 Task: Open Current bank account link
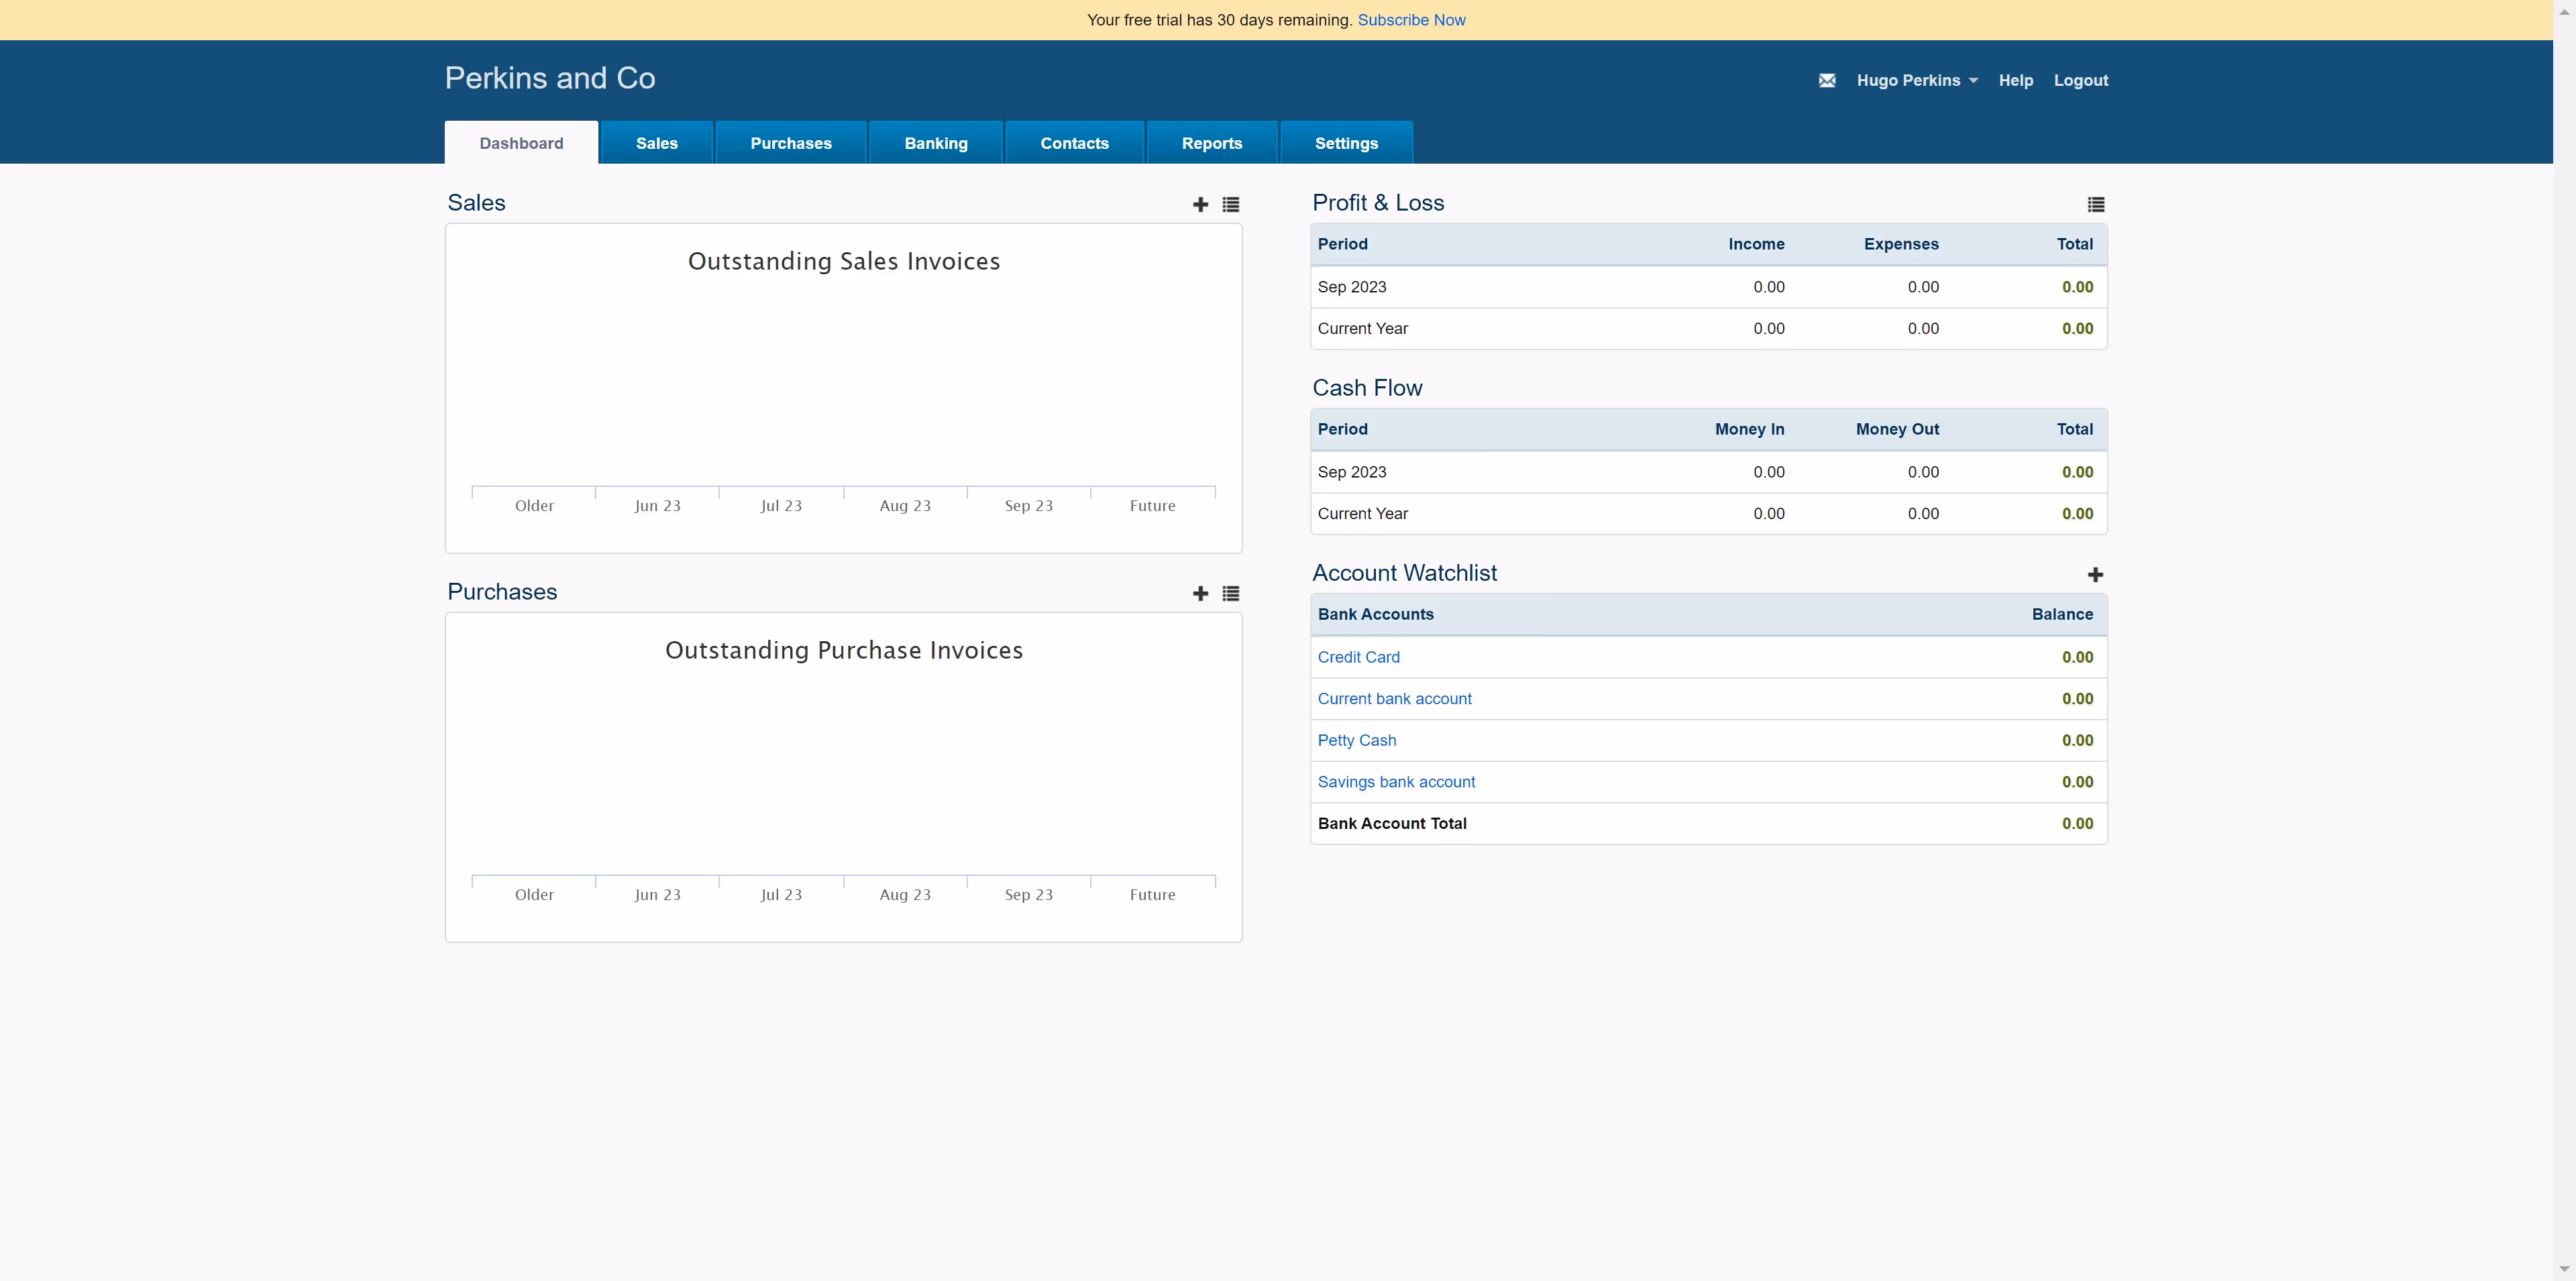click(1394, 699)
